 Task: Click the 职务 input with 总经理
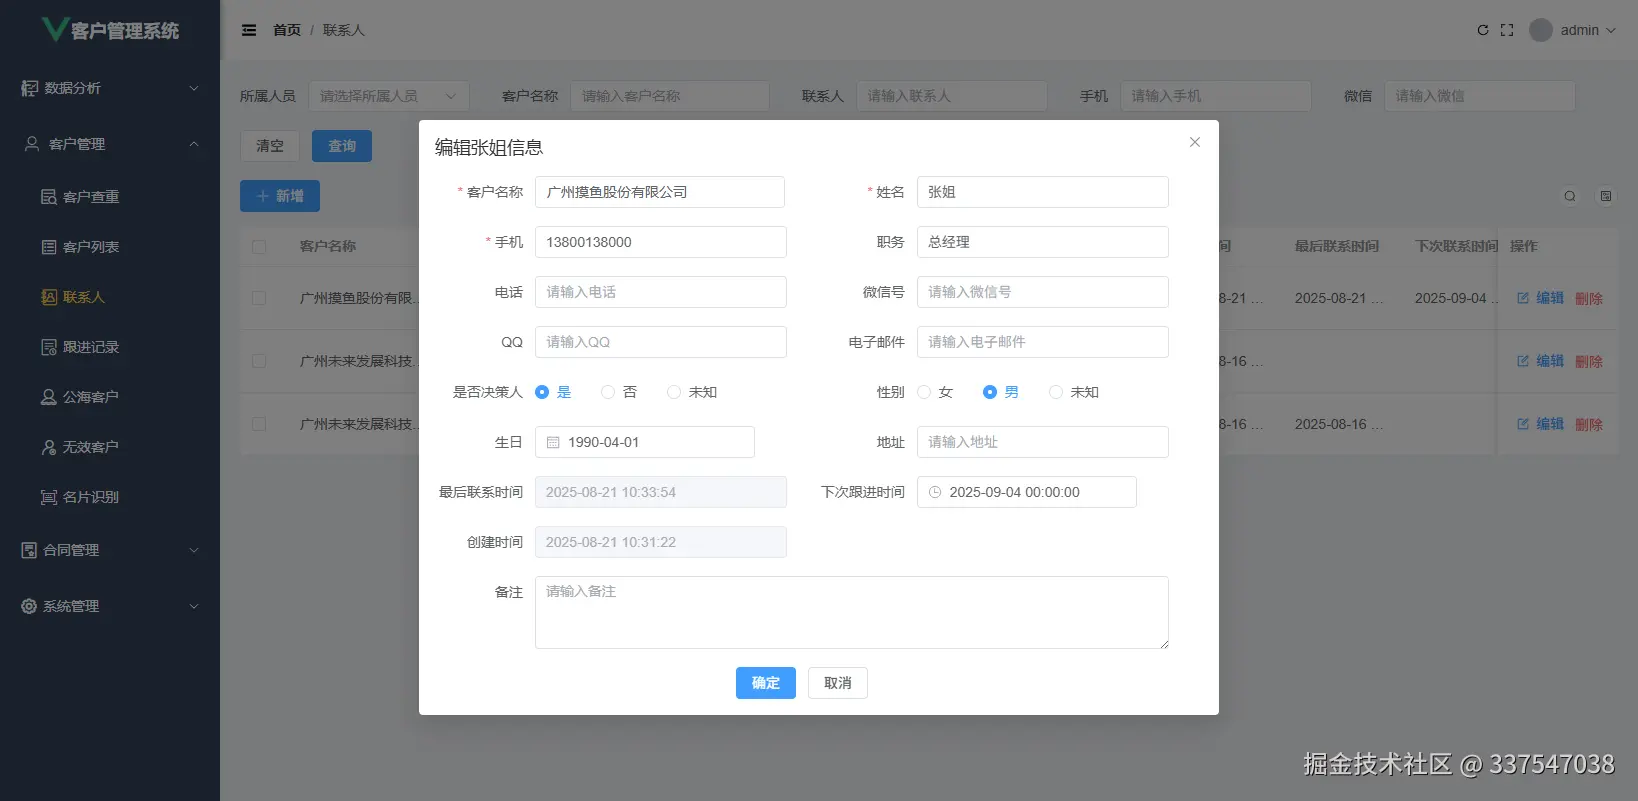(x=1043, y=242)
